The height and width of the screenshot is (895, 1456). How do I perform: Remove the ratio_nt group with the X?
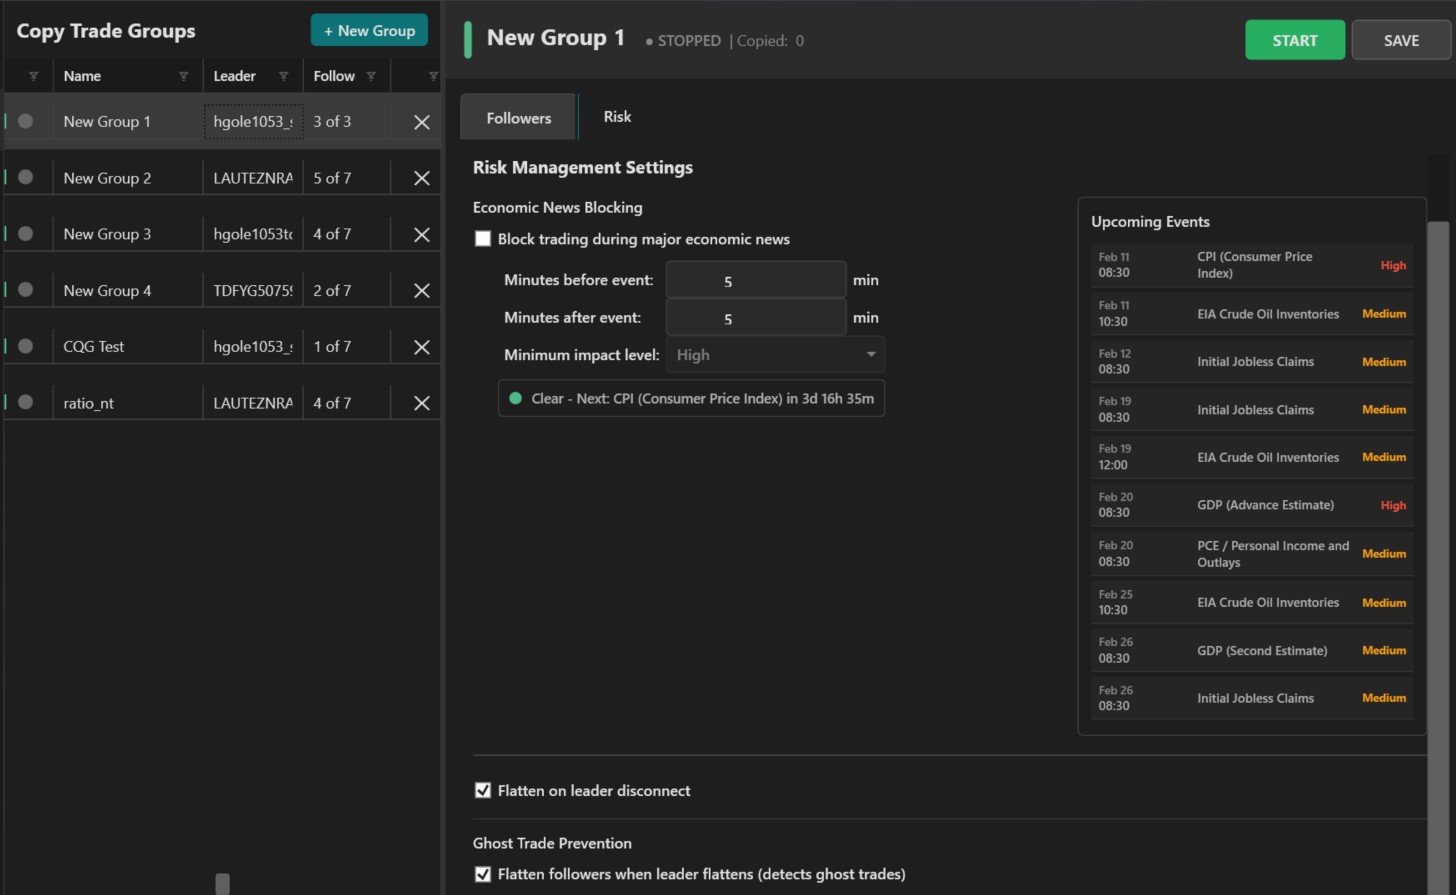tap(421, 402)
